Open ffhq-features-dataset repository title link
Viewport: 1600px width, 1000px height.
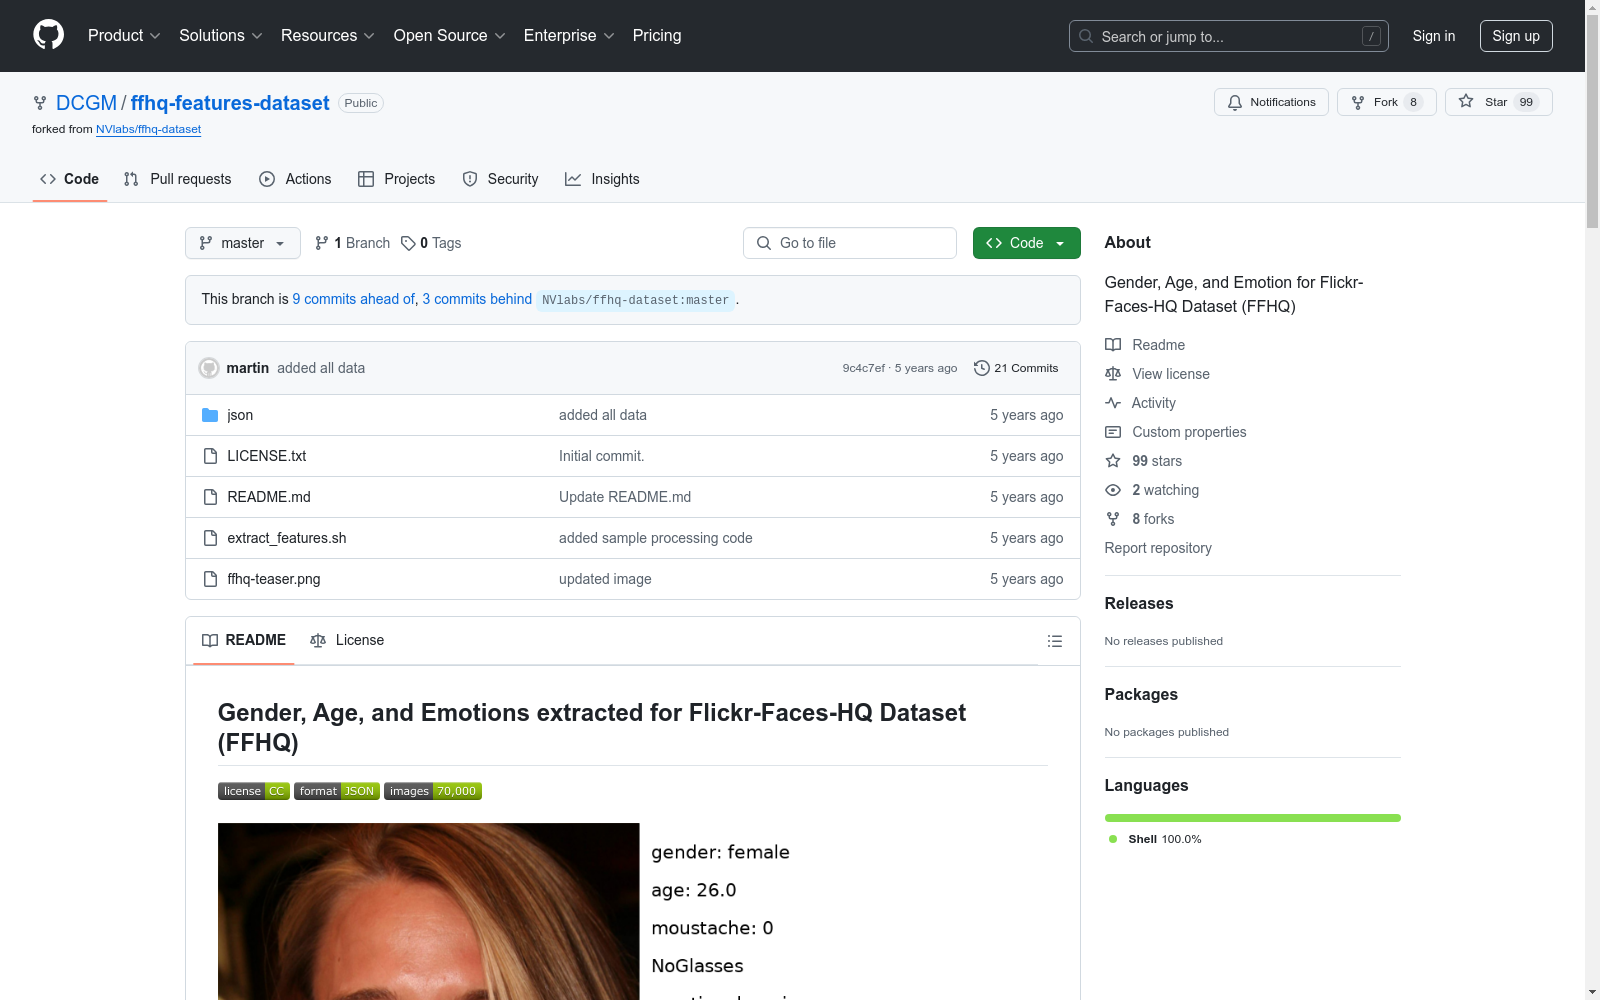click(230, 103)
